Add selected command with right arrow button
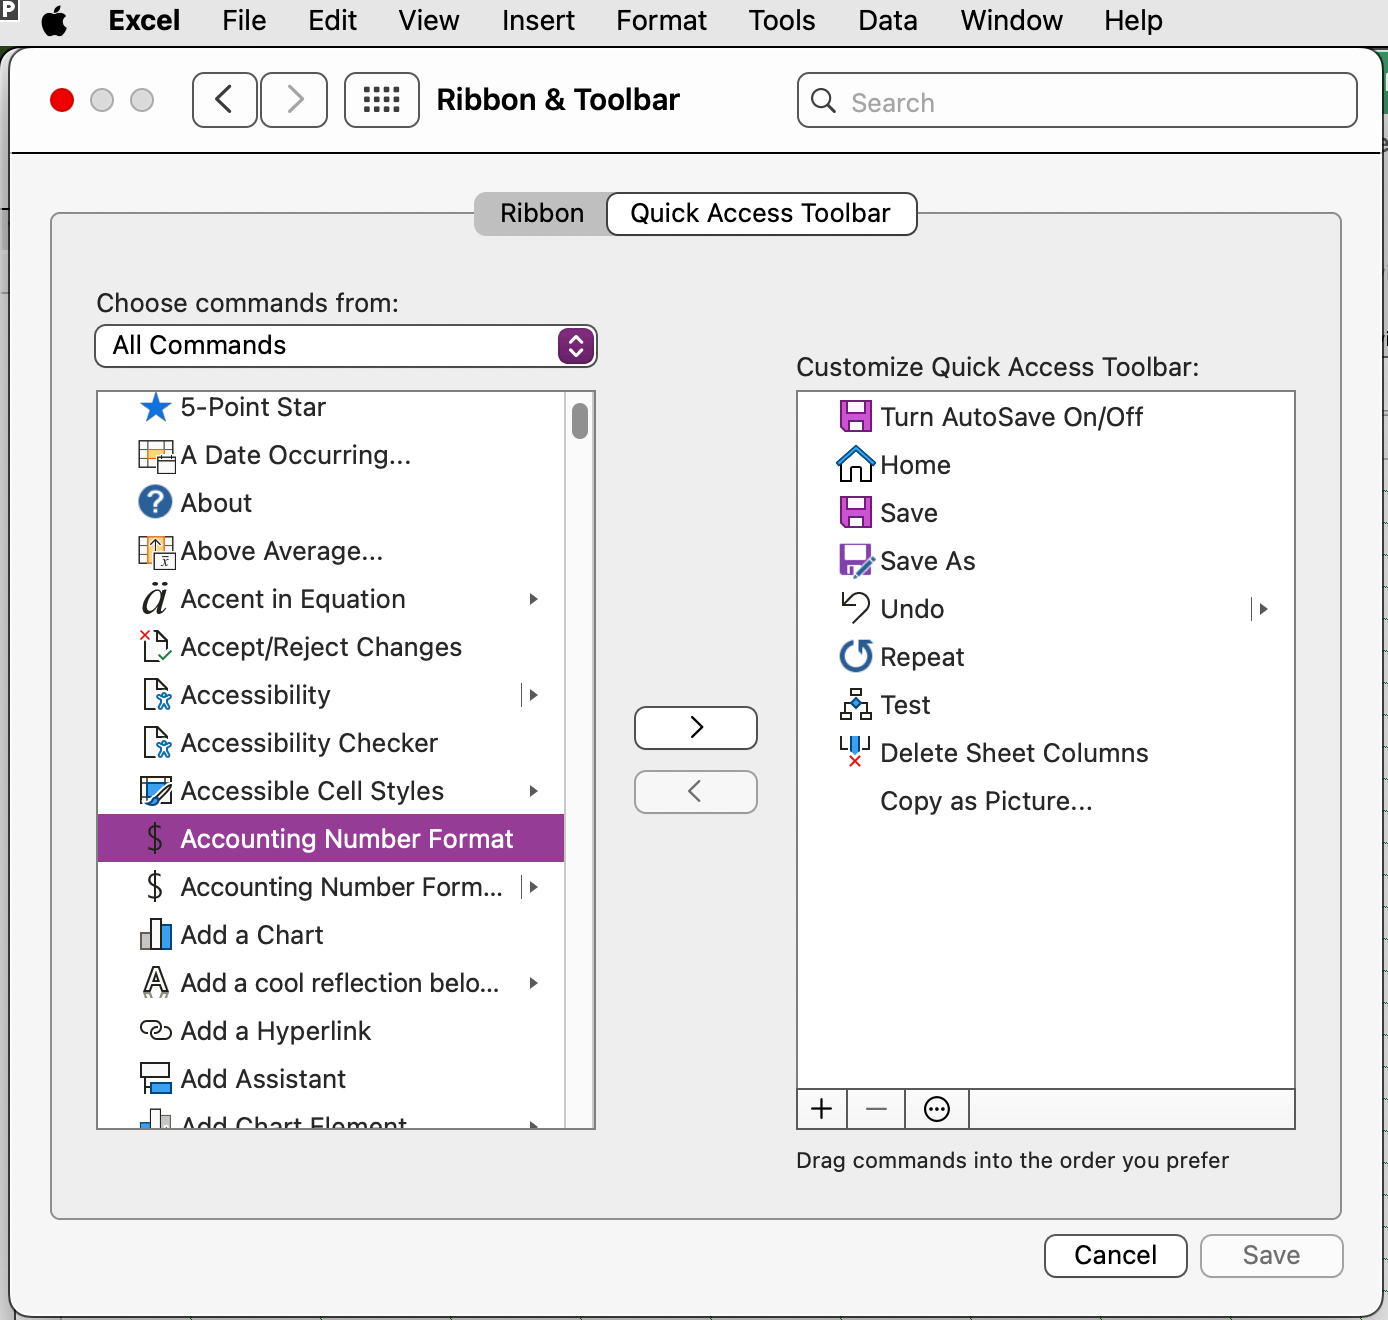Screen dimensions: 1388x1320 tap(696, 728)
